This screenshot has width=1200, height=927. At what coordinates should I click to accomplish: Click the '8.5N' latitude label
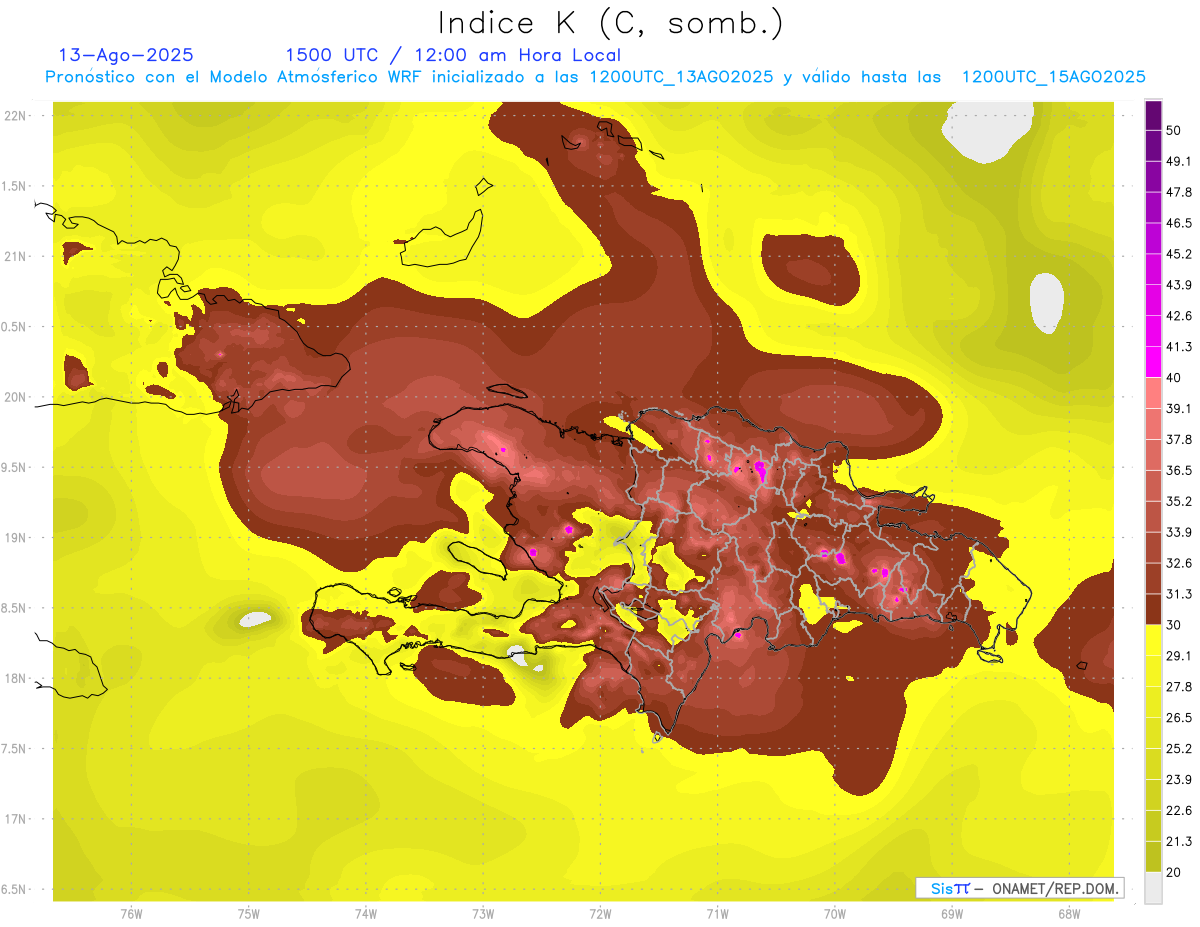15,608
